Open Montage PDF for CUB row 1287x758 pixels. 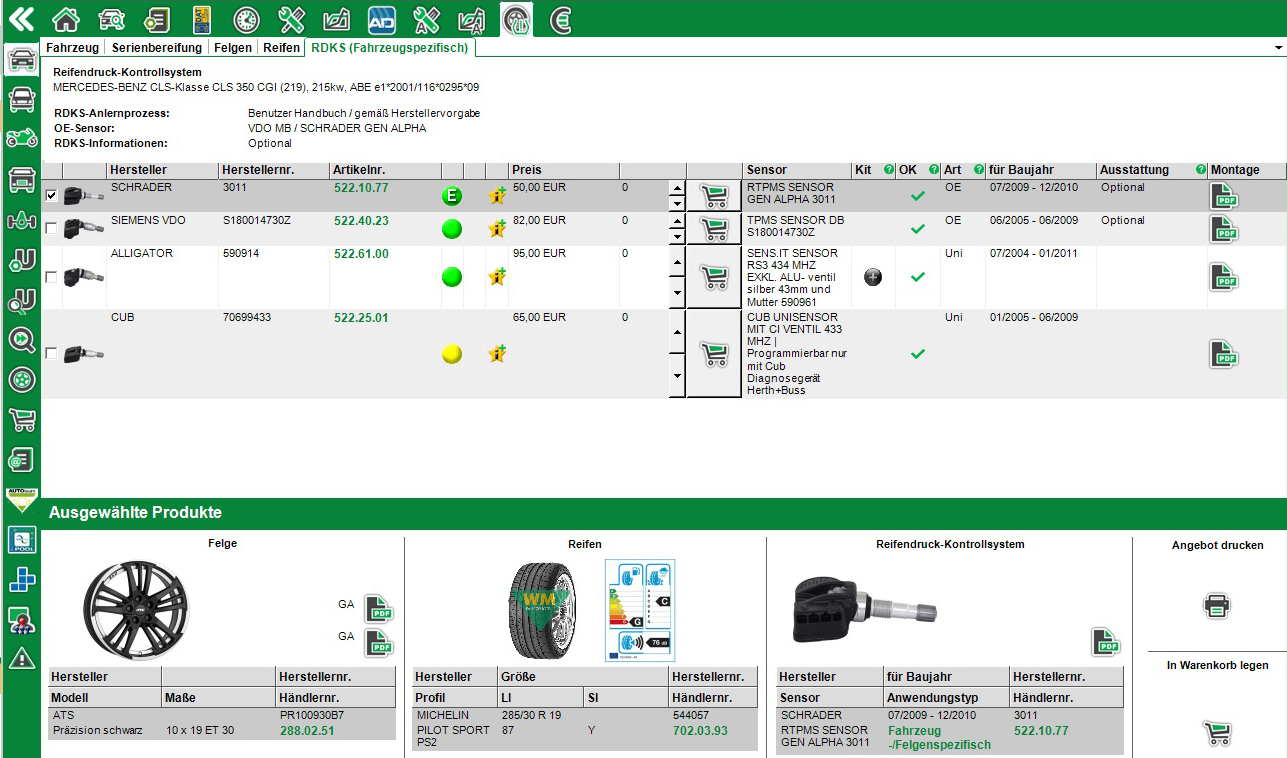pos(1224,354)
